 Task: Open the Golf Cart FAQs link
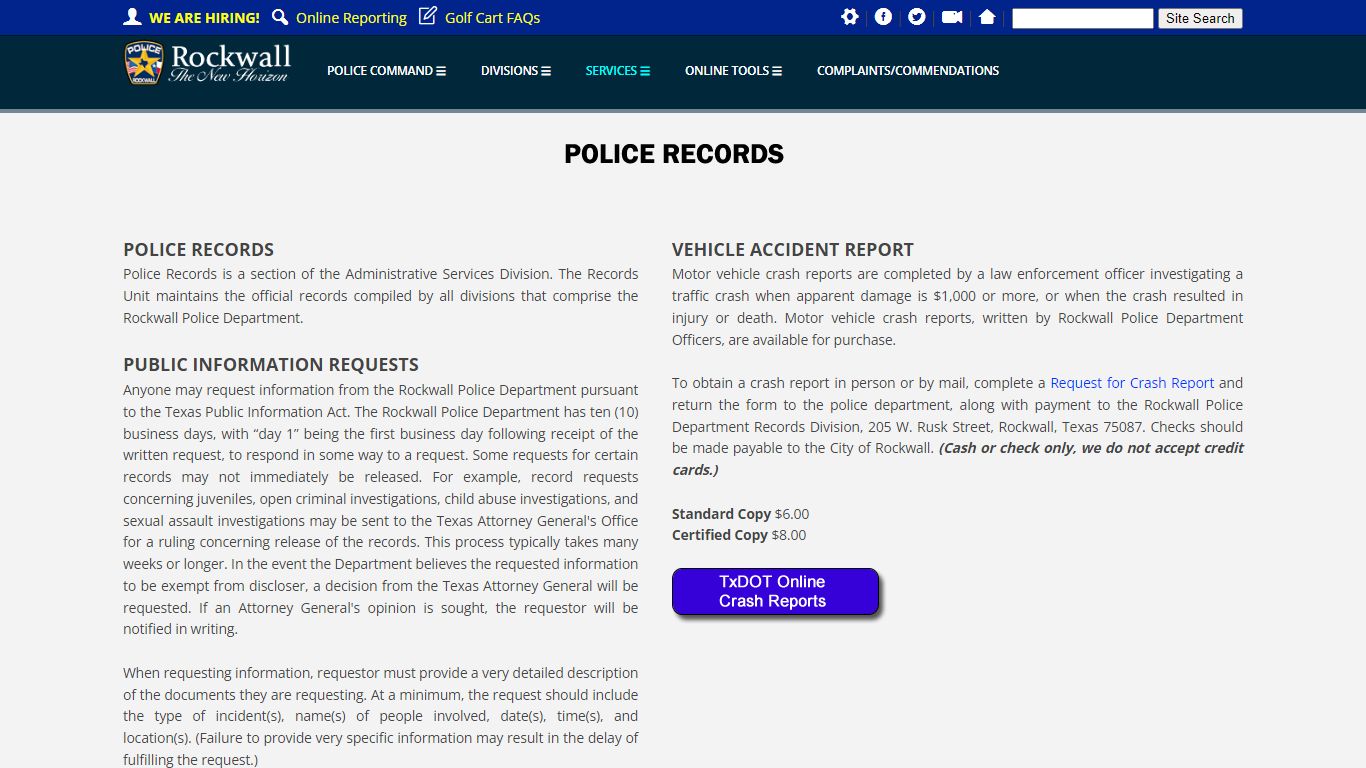click(492, 18)
